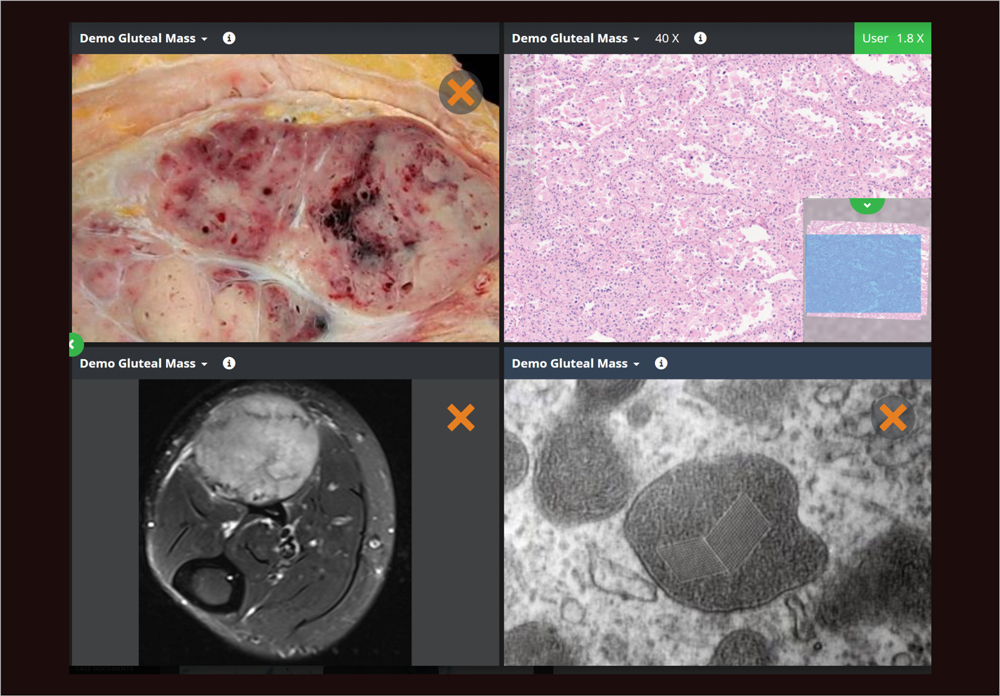Open info for the gross specimen panel

click(229, 38)
